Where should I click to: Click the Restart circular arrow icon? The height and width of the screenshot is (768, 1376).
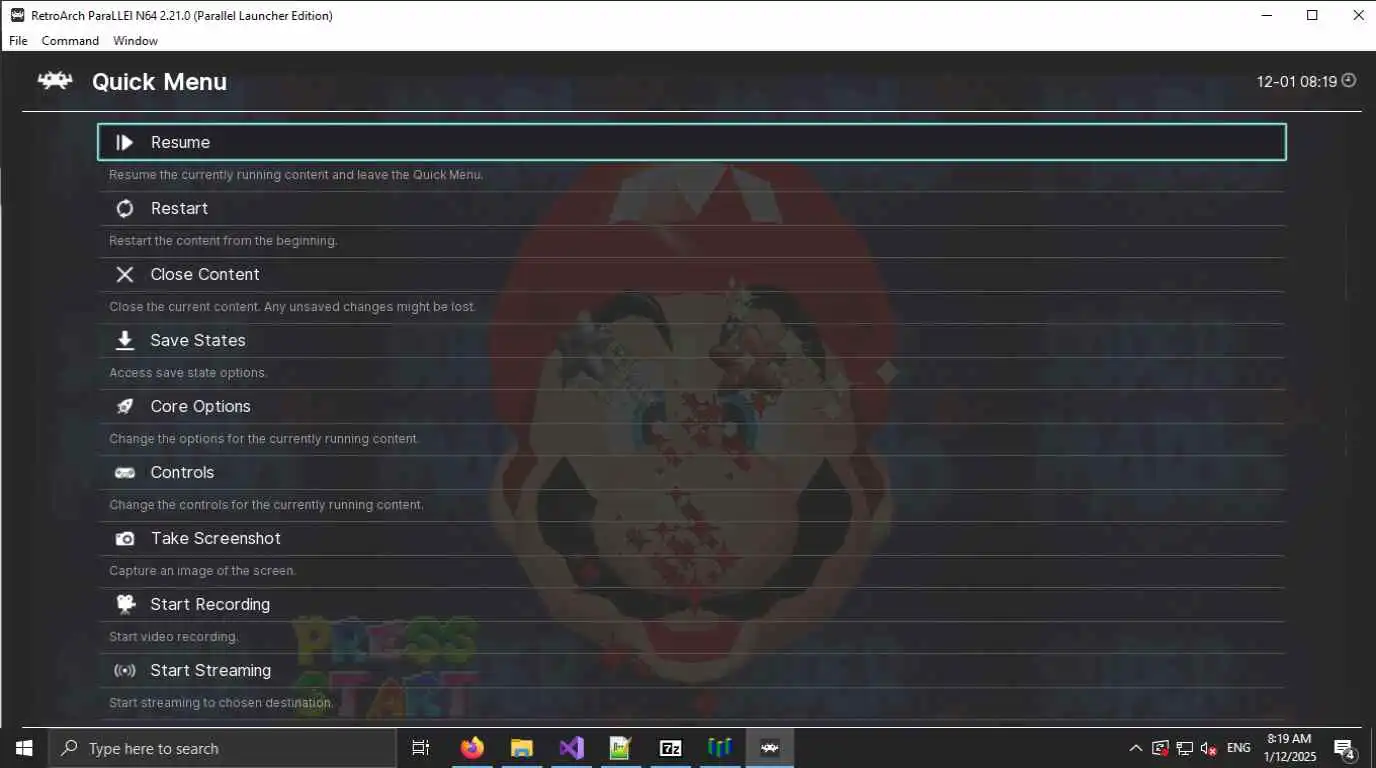click(x=125, y=208)
